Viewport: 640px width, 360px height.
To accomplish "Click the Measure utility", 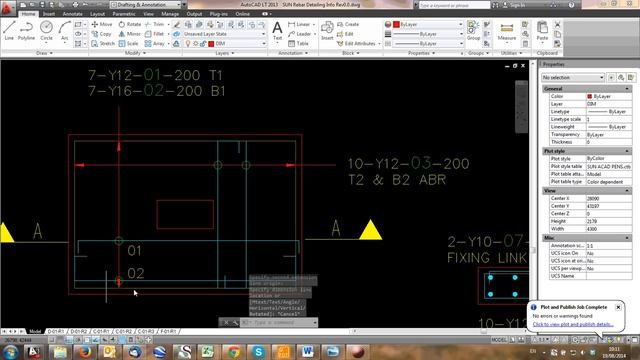I will (x=507, y=31).
